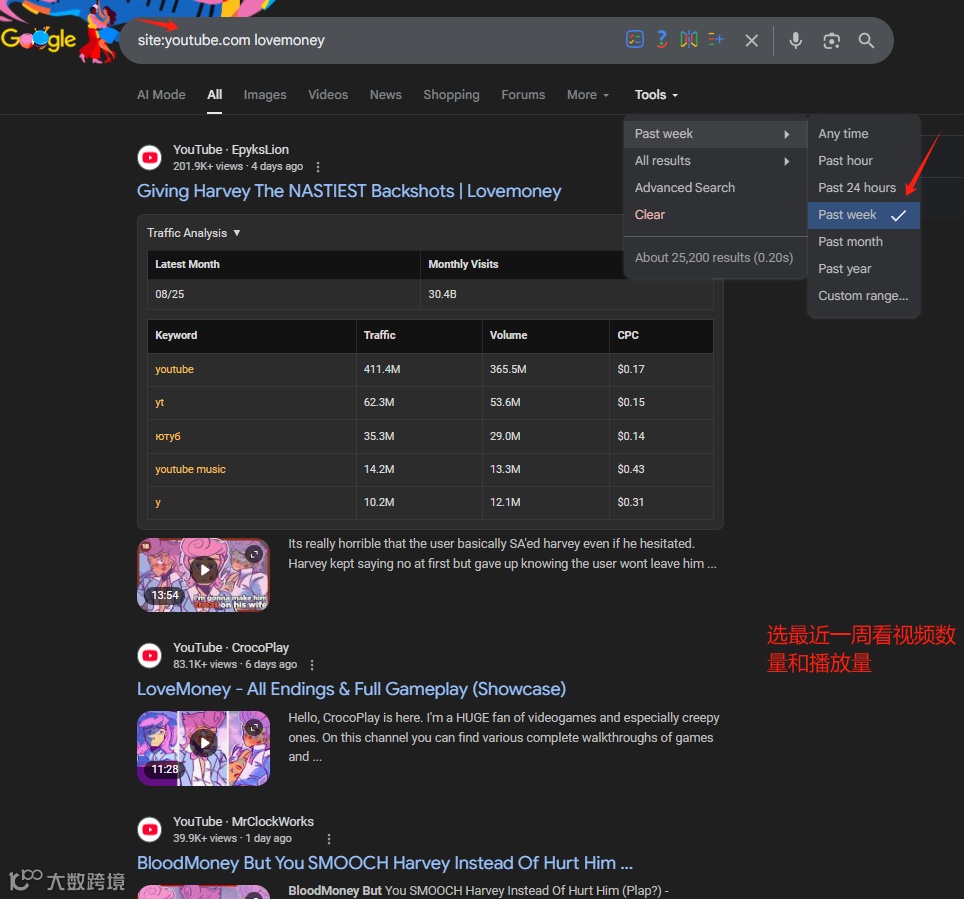Open the blue checklist extension icon in the search bar

pyautogui.click(x=634, y=40)
